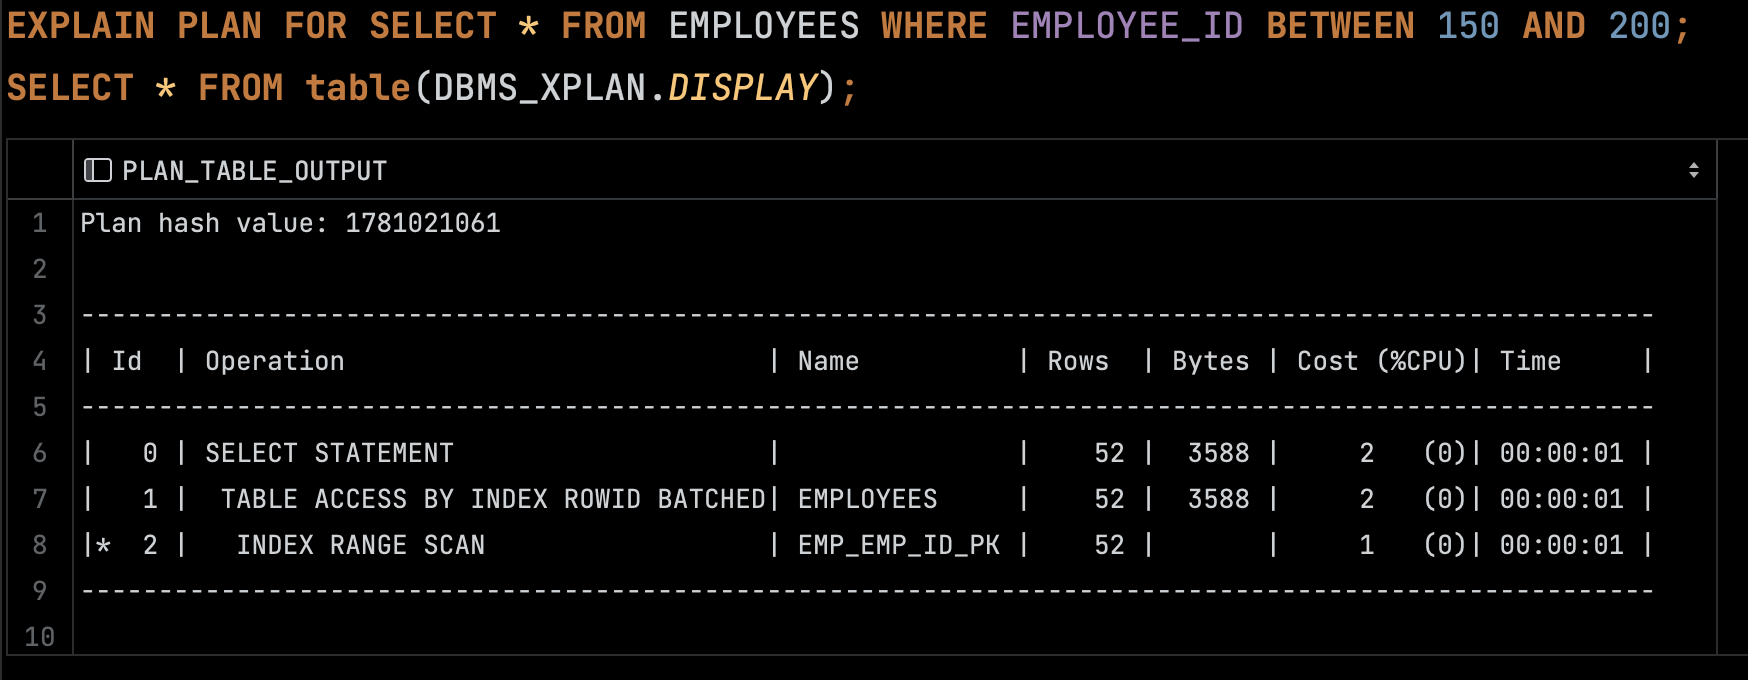
Task: Select the PLAN_TABLE_OUTPUT column header
Action: [x=895, y=170]
